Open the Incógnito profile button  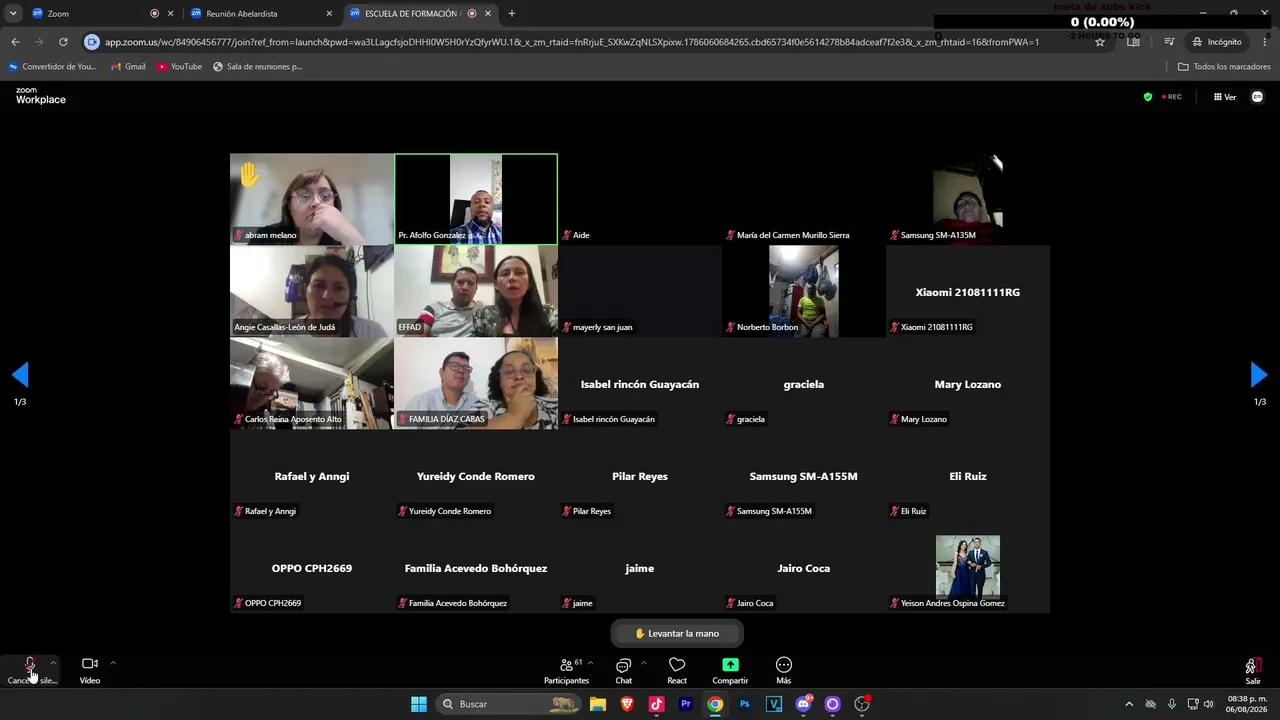pyautogui.click(x=1216, y=42)
